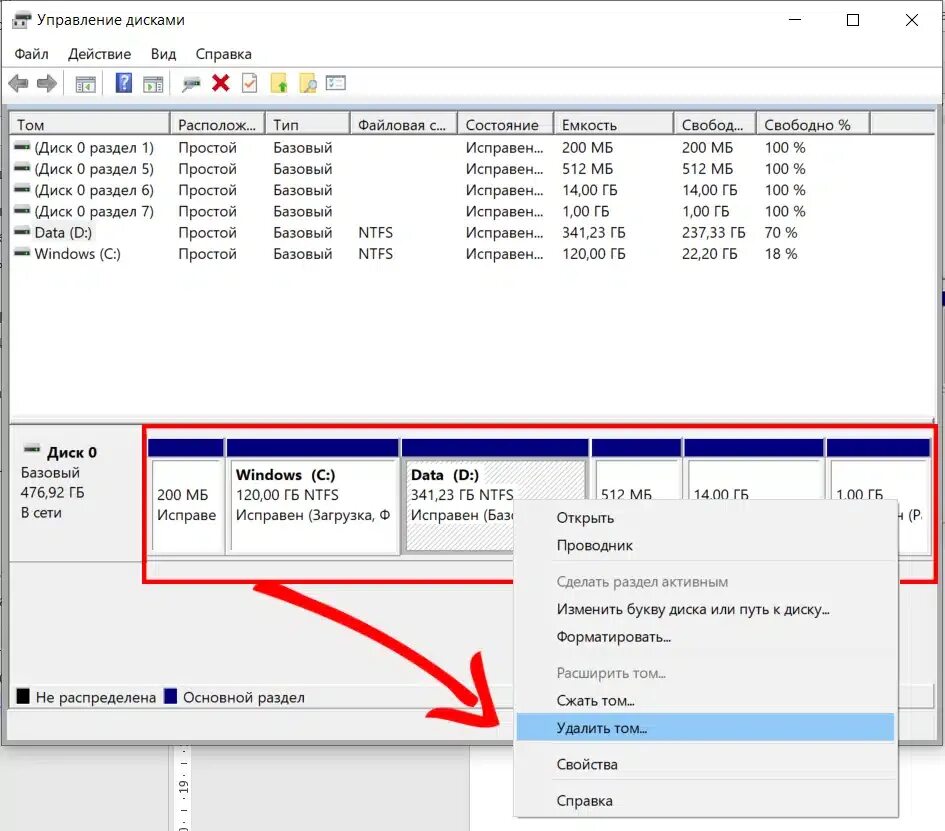Click the 18 % free cell
The image size is (945, 831).
tap(781, 254)
